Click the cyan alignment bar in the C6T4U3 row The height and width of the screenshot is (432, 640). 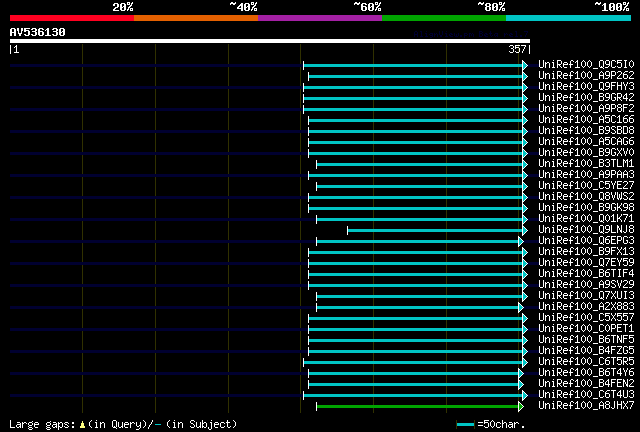[416, 395]
